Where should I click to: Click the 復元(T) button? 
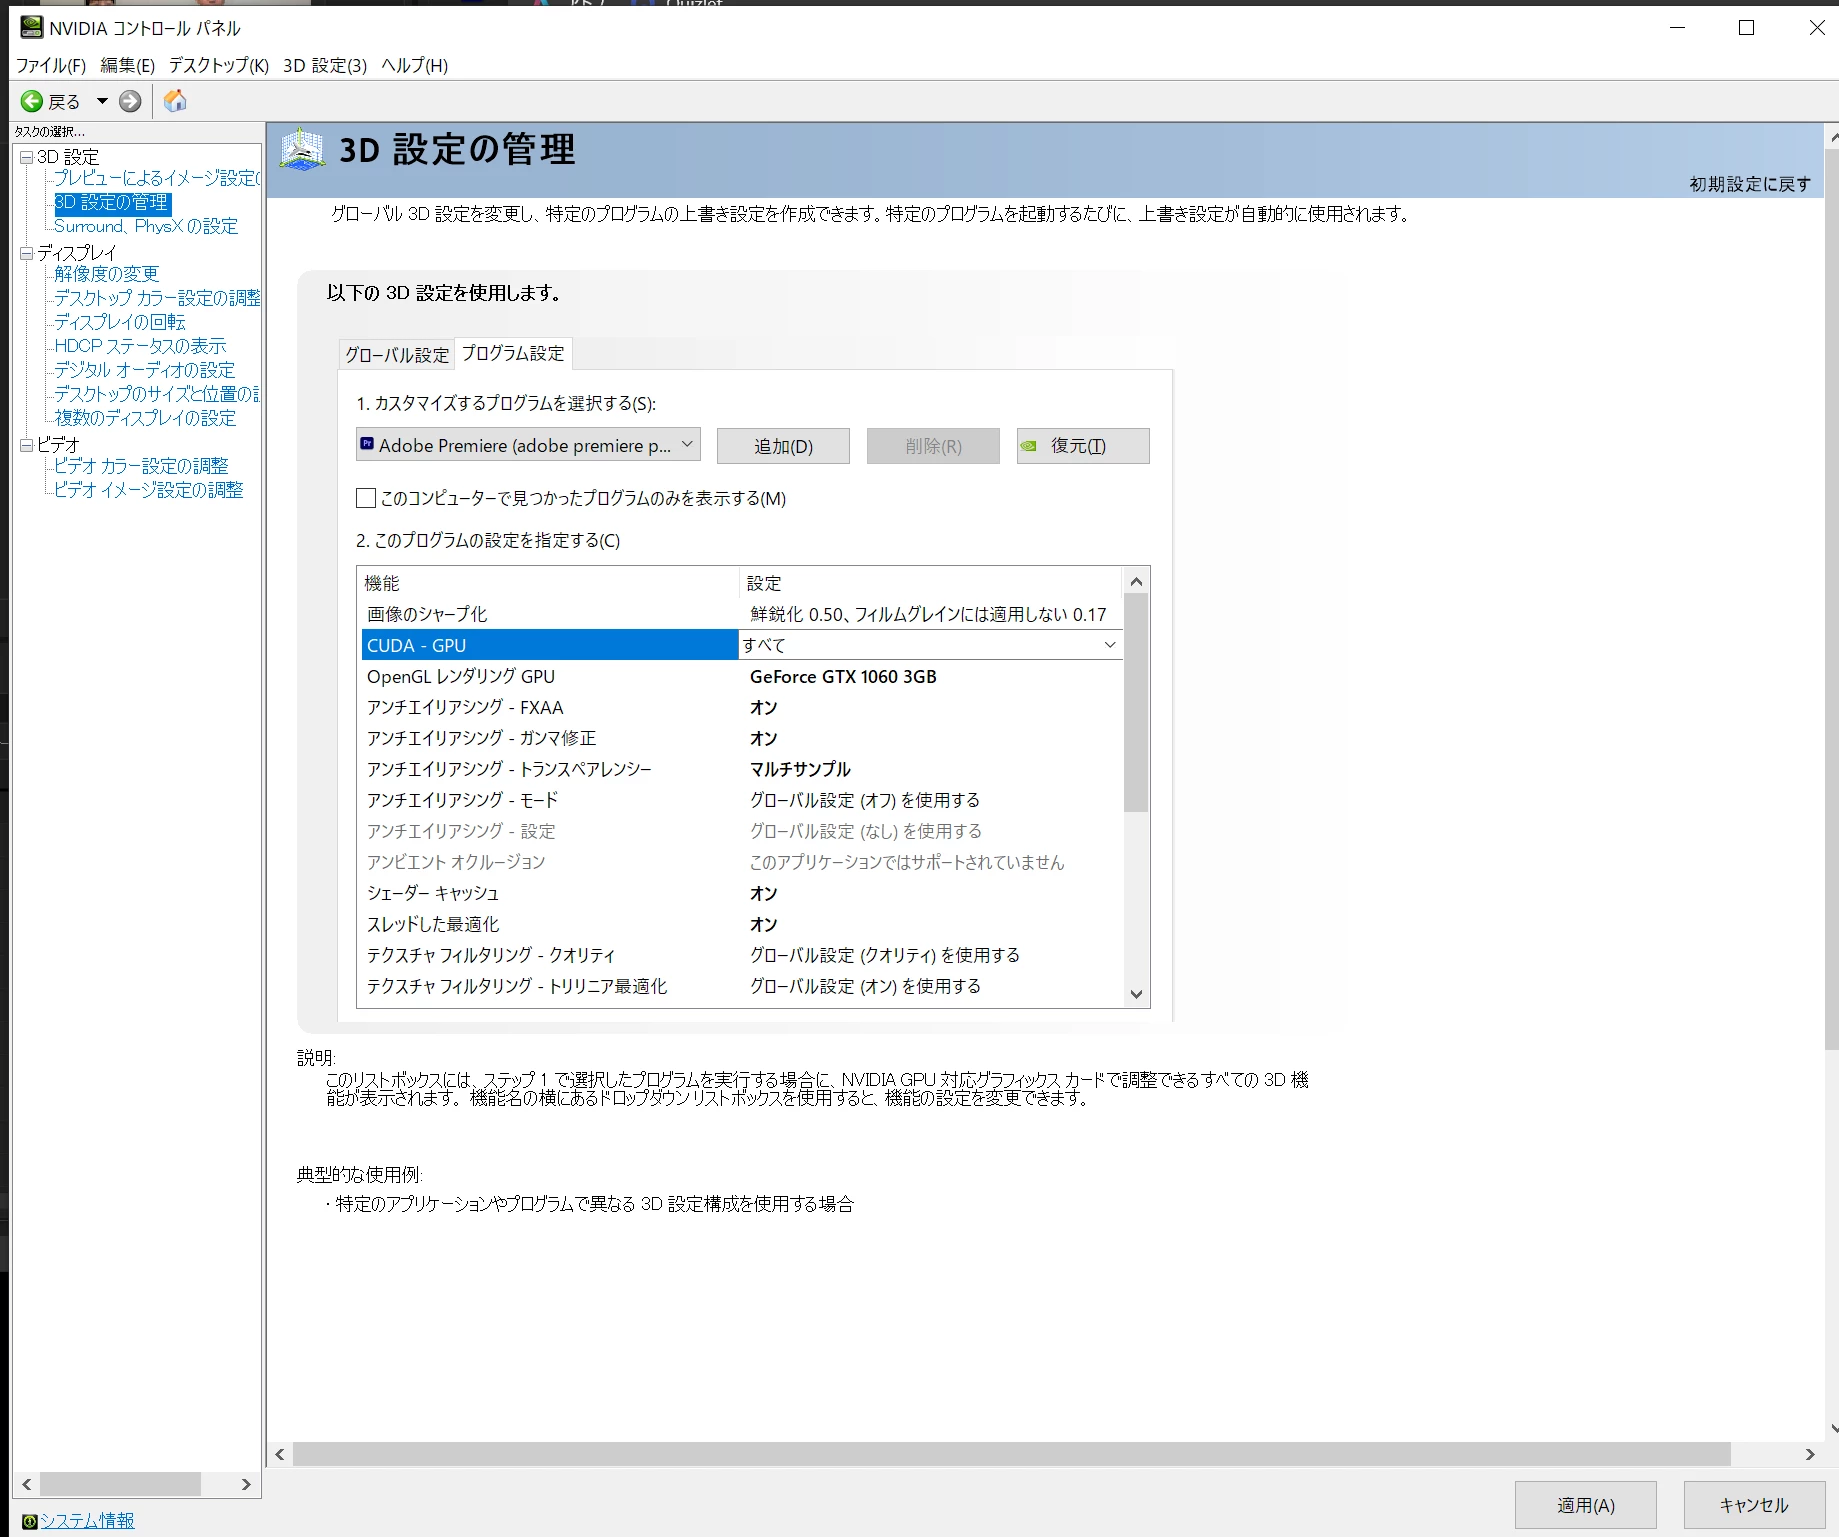point(1083,446)
